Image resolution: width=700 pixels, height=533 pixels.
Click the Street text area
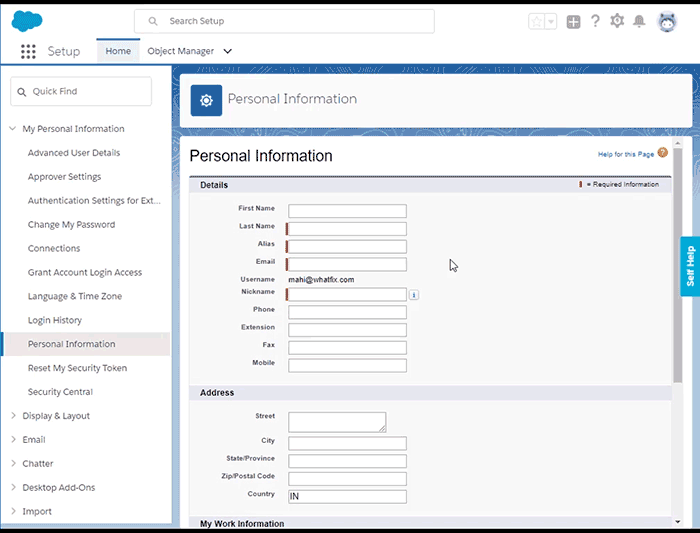[x=337, y=422]
